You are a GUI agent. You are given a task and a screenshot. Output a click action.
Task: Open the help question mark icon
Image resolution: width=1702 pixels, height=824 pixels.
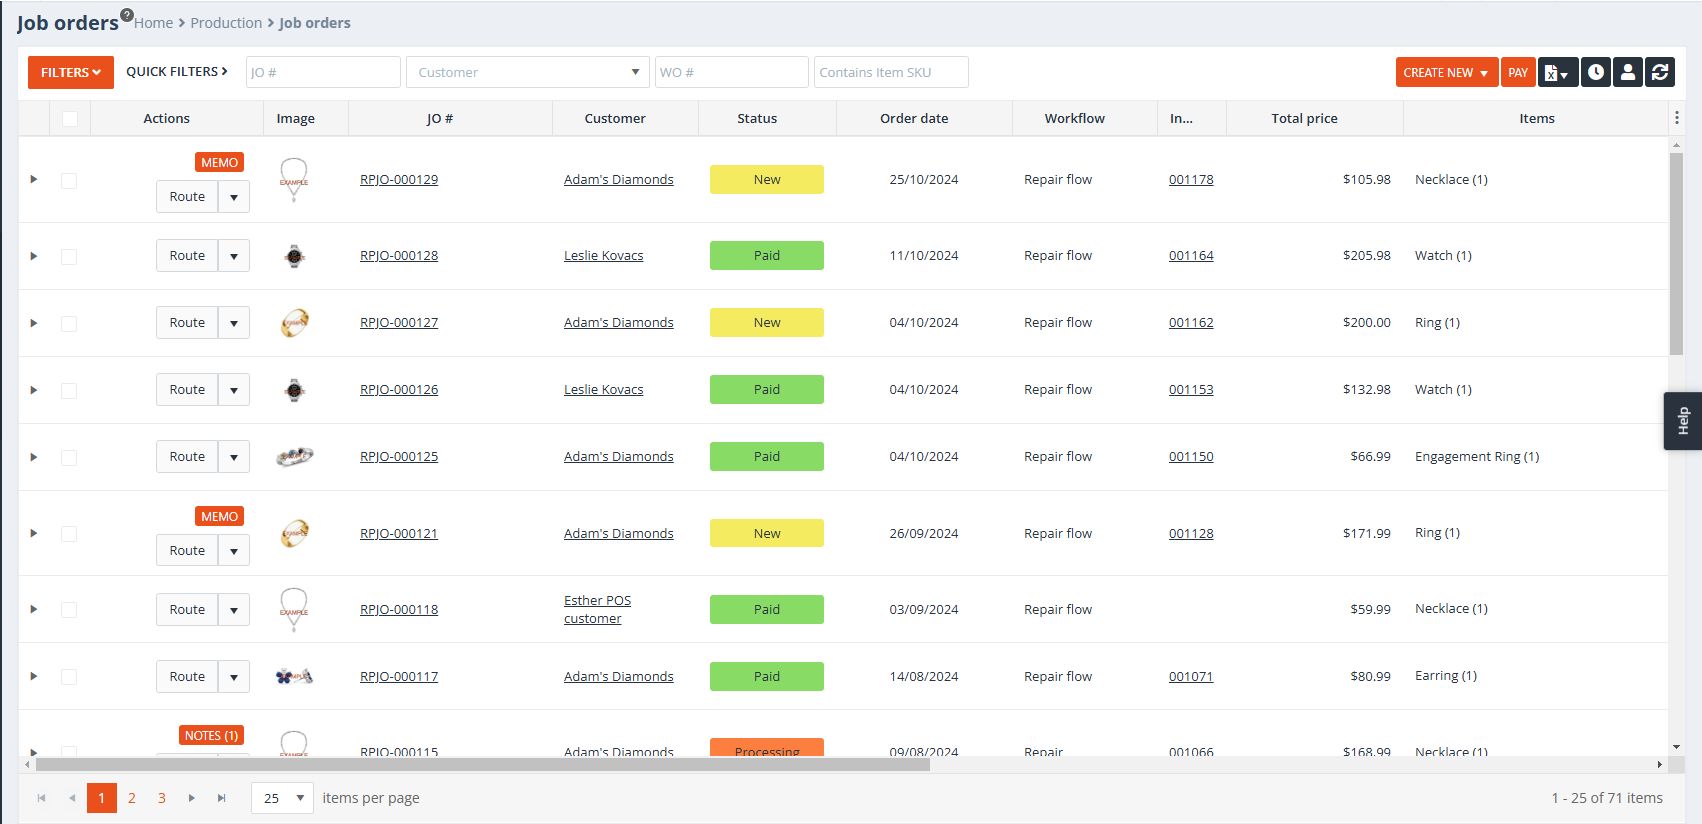(x=127, y=15)
